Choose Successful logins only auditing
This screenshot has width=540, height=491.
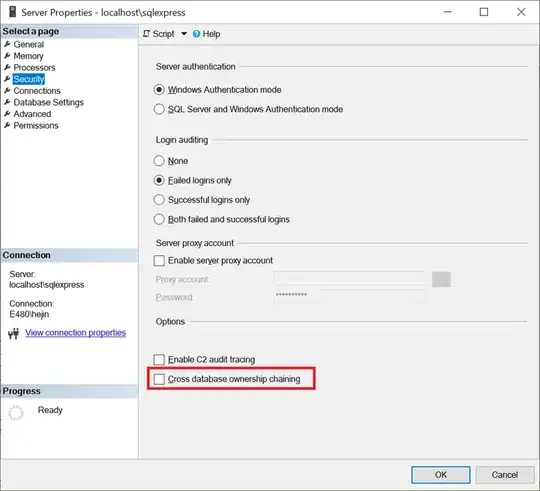pos(159,200)
